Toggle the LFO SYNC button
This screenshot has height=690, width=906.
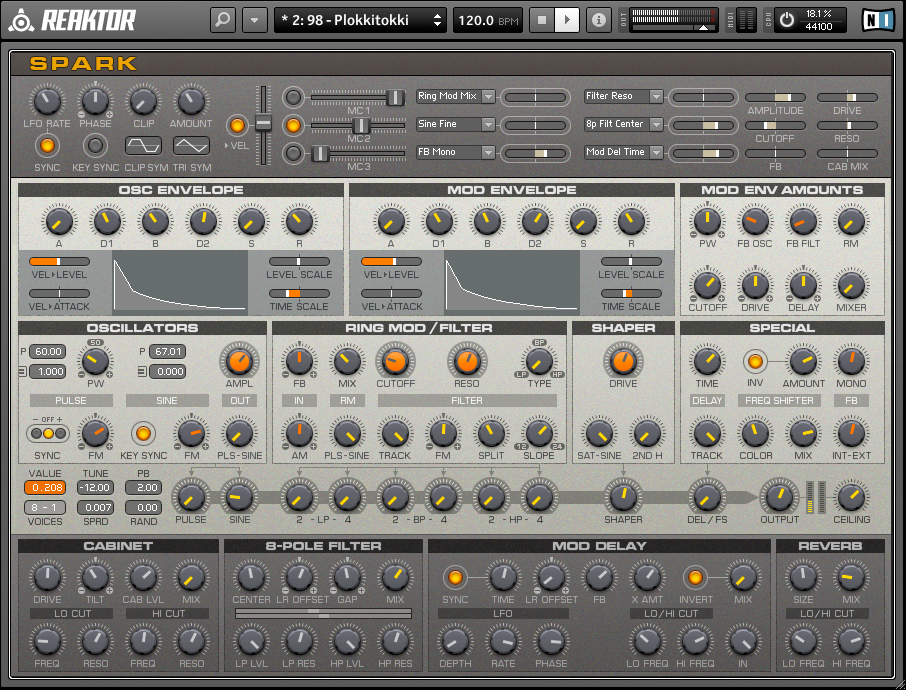[x=47, y=146]
